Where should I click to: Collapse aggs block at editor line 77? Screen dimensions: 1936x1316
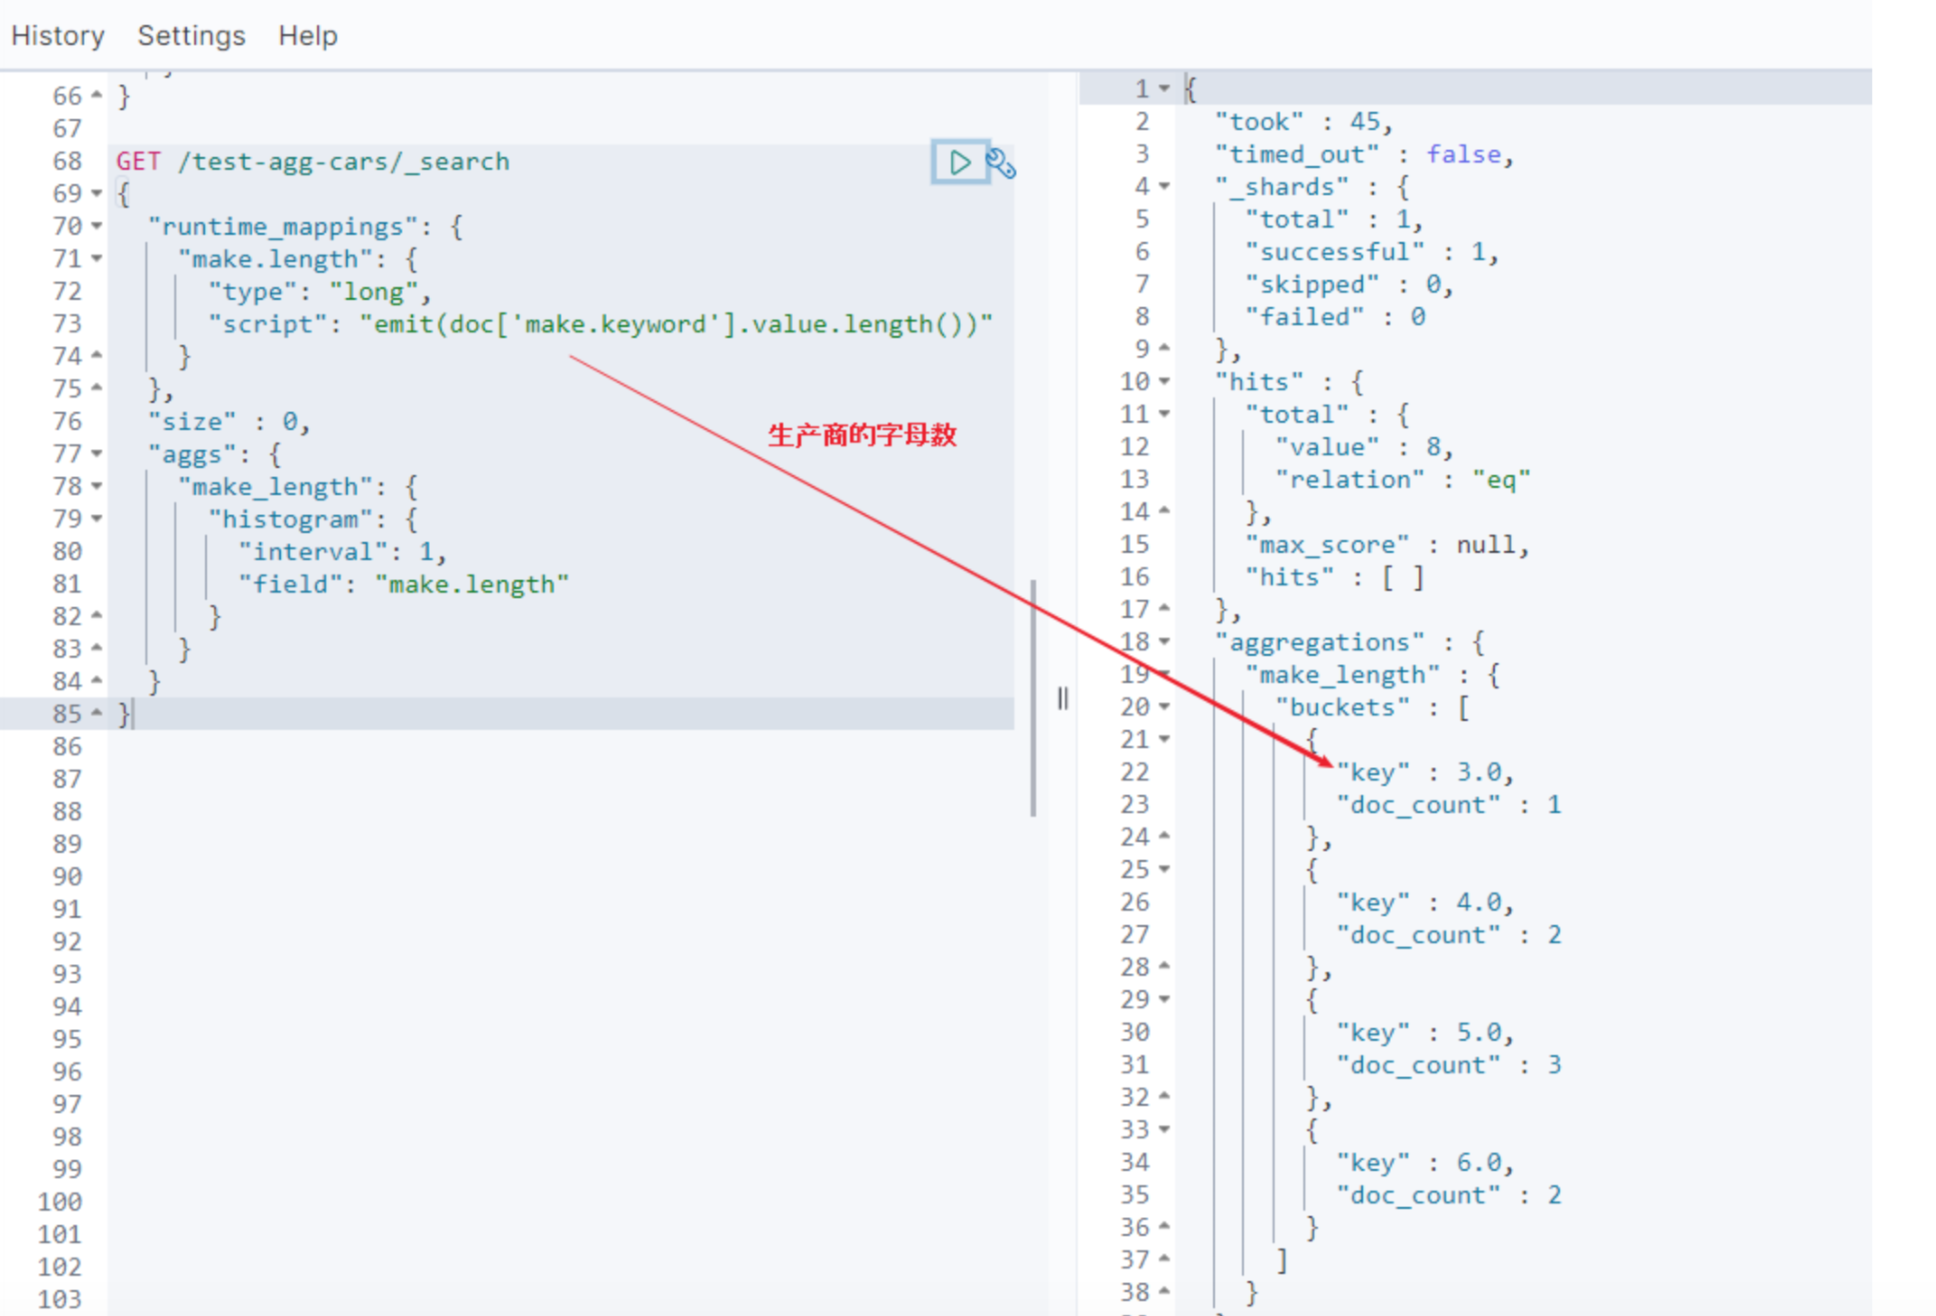(x=96, y=453)
